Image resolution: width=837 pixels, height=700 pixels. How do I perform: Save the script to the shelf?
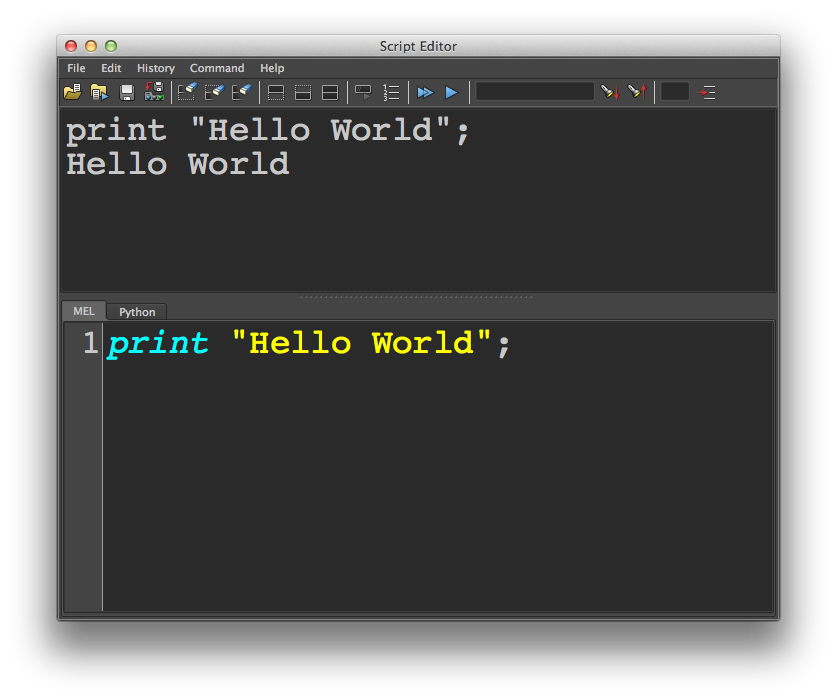point(154,92)
